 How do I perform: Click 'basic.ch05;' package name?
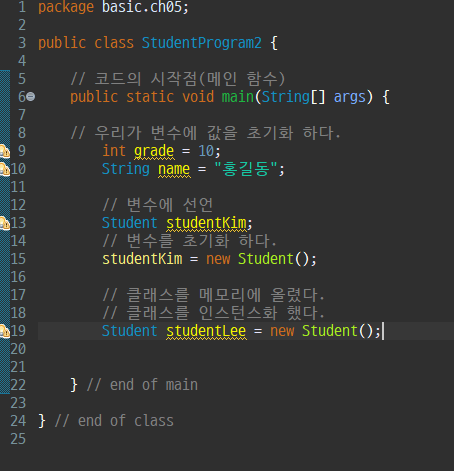pyautogui.click(x=145, y=7)
